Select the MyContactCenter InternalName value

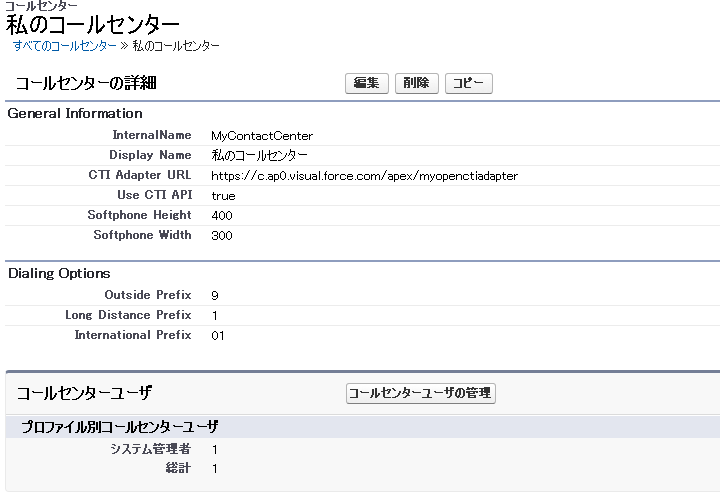pyautogui.click(x=262, y=136)
